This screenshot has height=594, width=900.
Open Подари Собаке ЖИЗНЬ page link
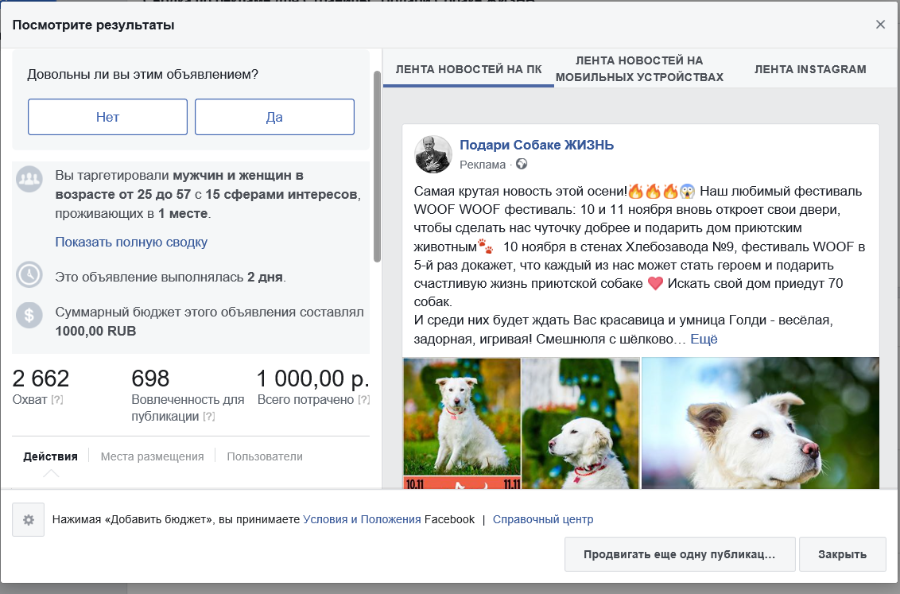click(537, 145)
